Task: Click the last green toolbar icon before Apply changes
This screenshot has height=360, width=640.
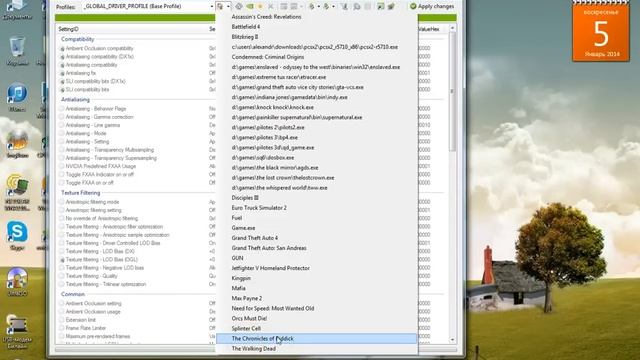Action: 391,6
